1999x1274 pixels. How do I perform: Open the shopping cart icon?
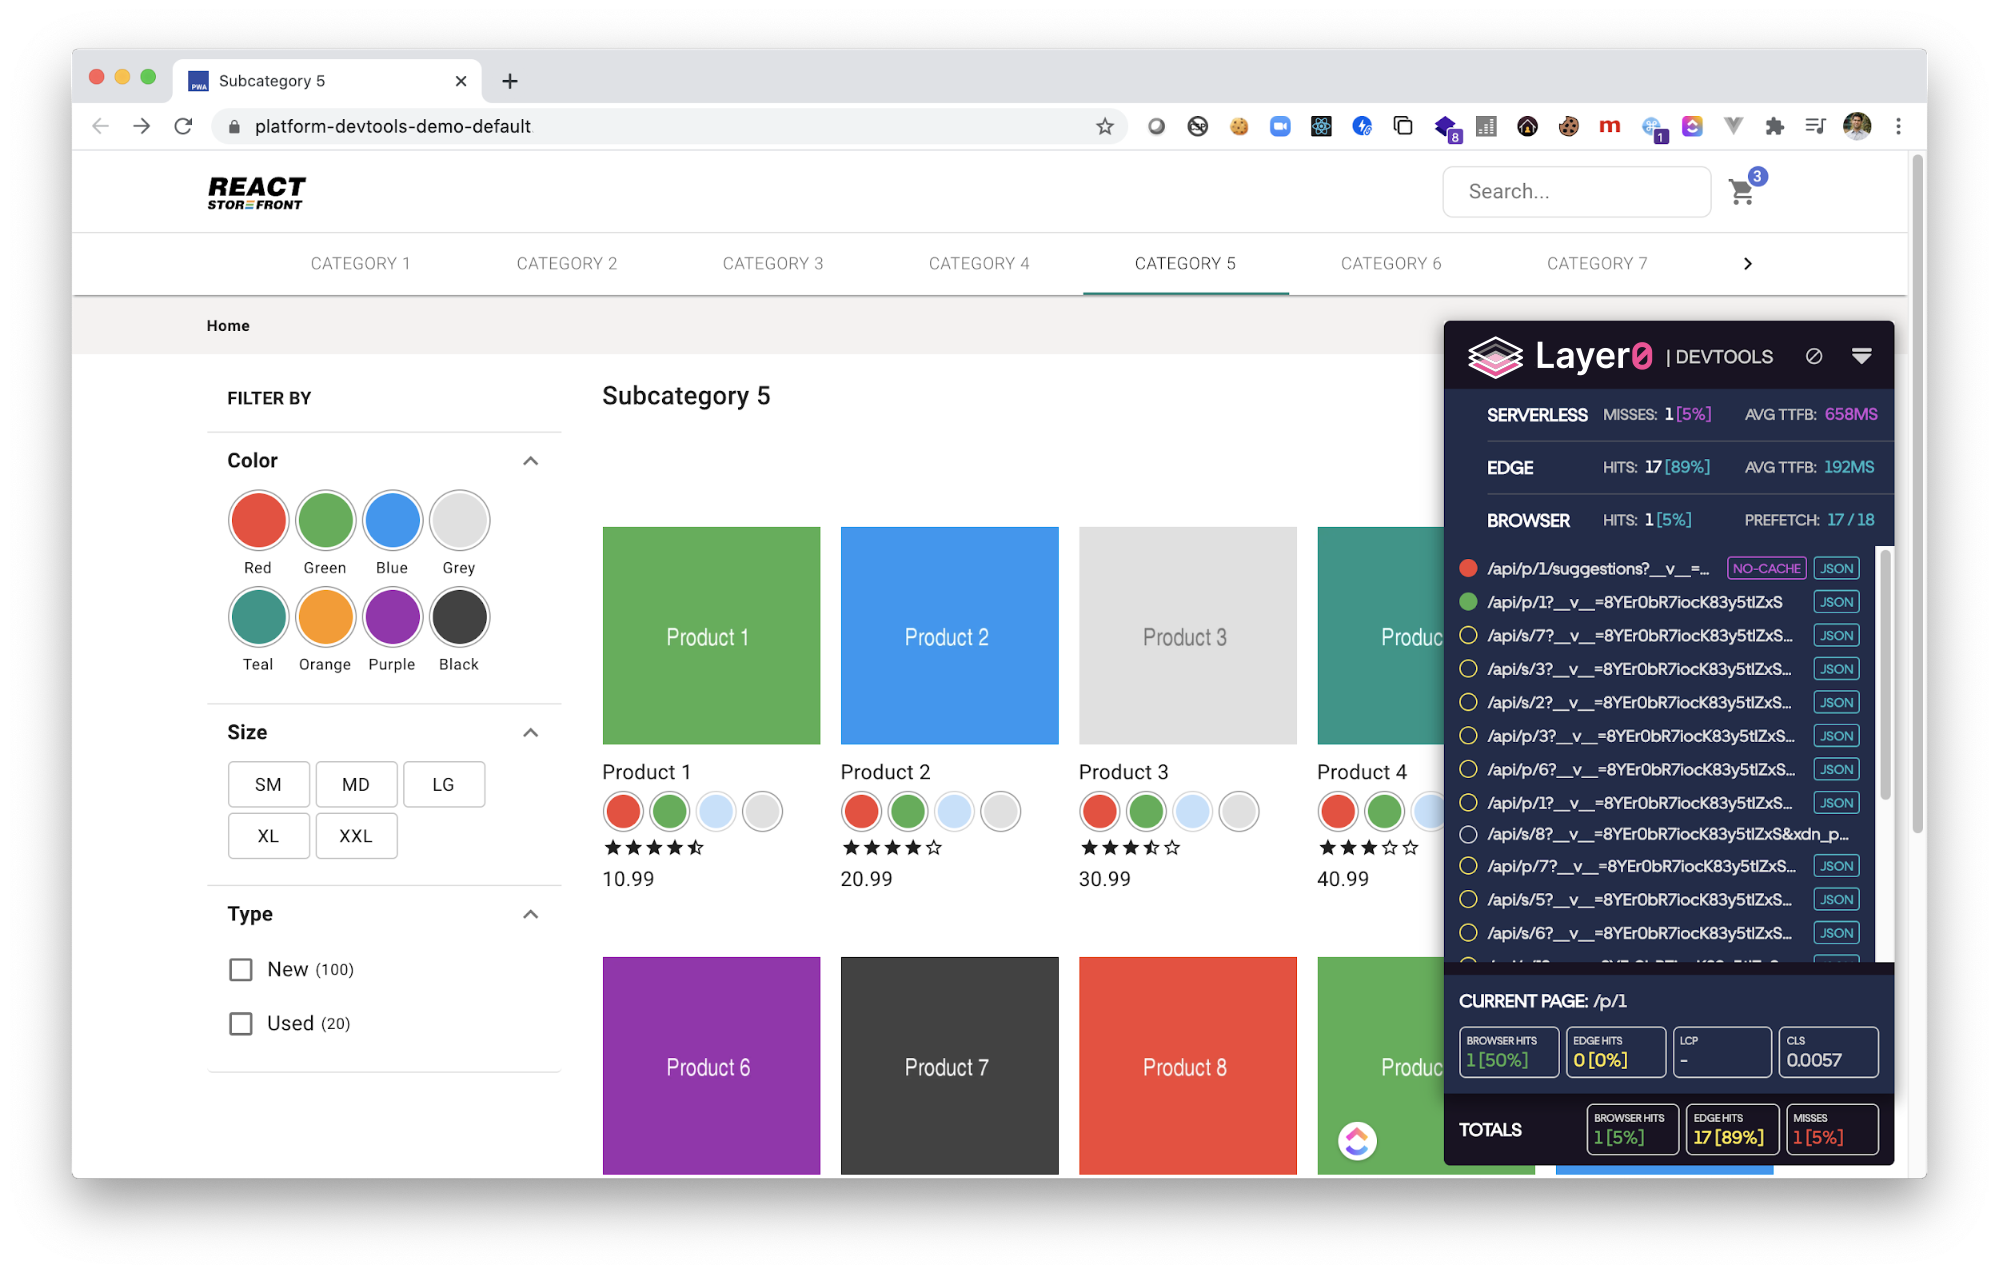1741,191
